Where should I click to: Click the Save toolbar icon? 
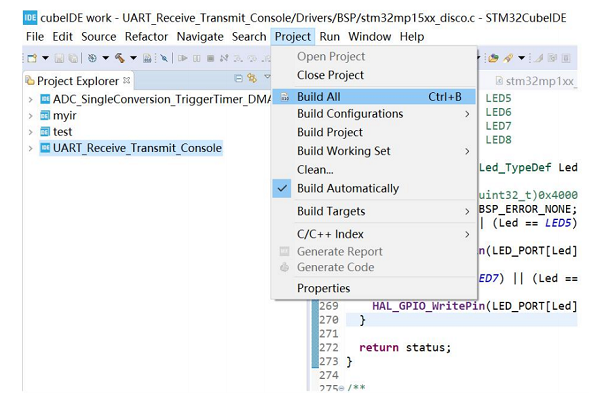pyautogui.click(x=59, y=58)
